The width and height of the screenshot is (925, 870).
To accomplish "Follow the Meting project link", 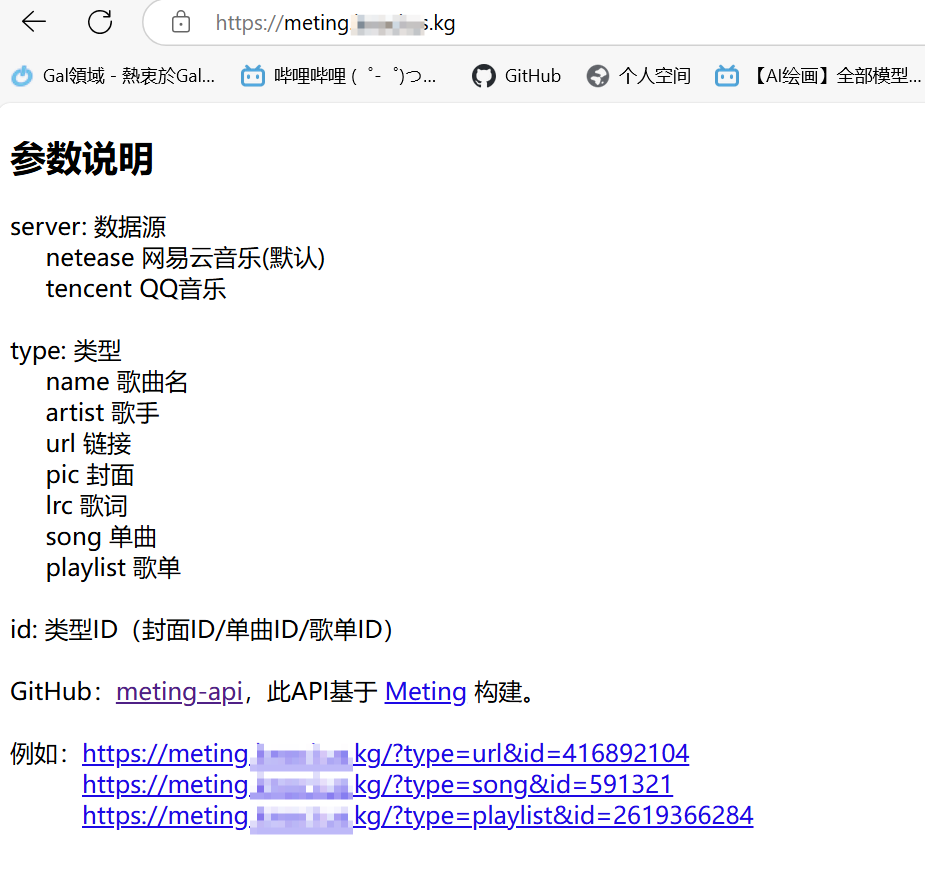I will coord(426,692).
